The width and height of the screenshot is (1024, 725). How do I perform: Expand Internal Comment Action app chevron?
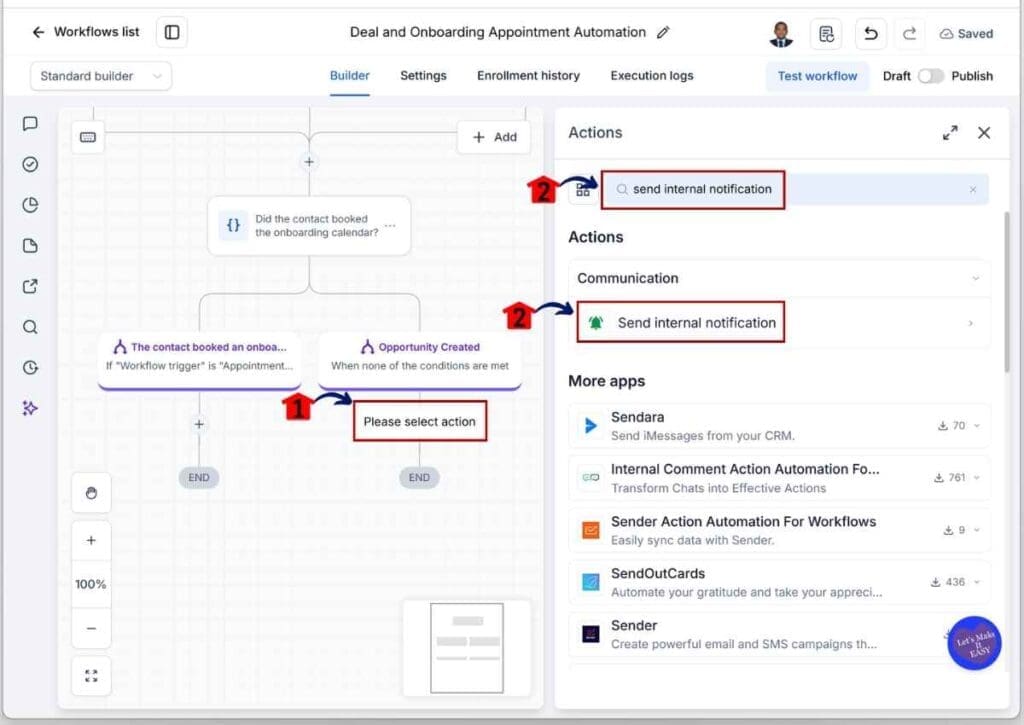tap(977, 477)
